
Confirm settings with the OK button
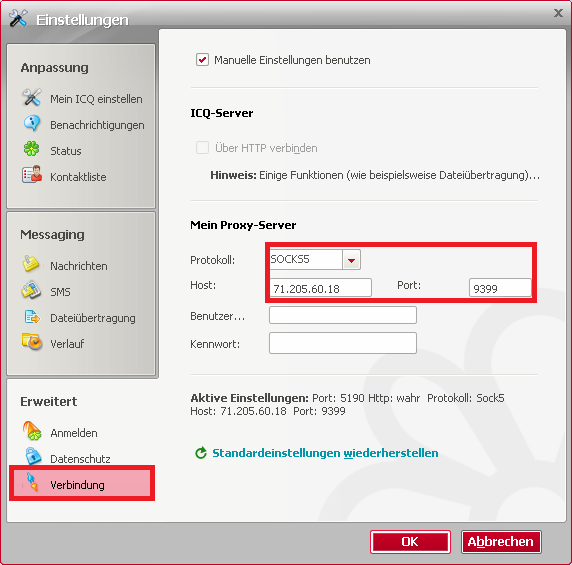click(410, 542)
